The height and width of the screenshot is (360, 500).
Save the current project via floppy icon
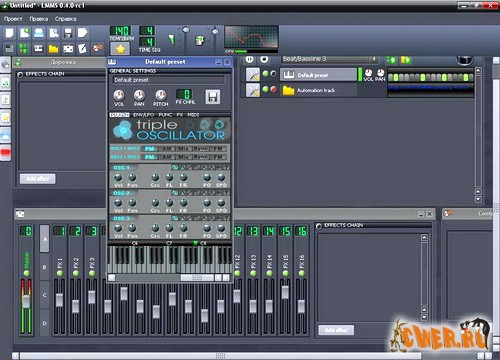pyautogui.click(x=68, y=33)
